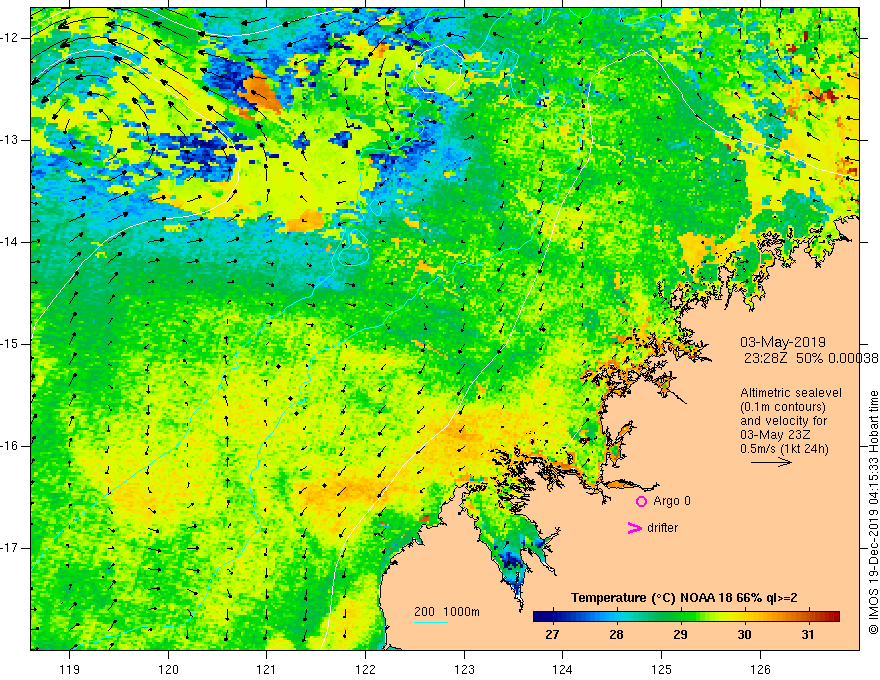The height and width of the screenshot is (680, 880).
Task: Click the latitude axis label -15
Action: (x=11, y=344)
